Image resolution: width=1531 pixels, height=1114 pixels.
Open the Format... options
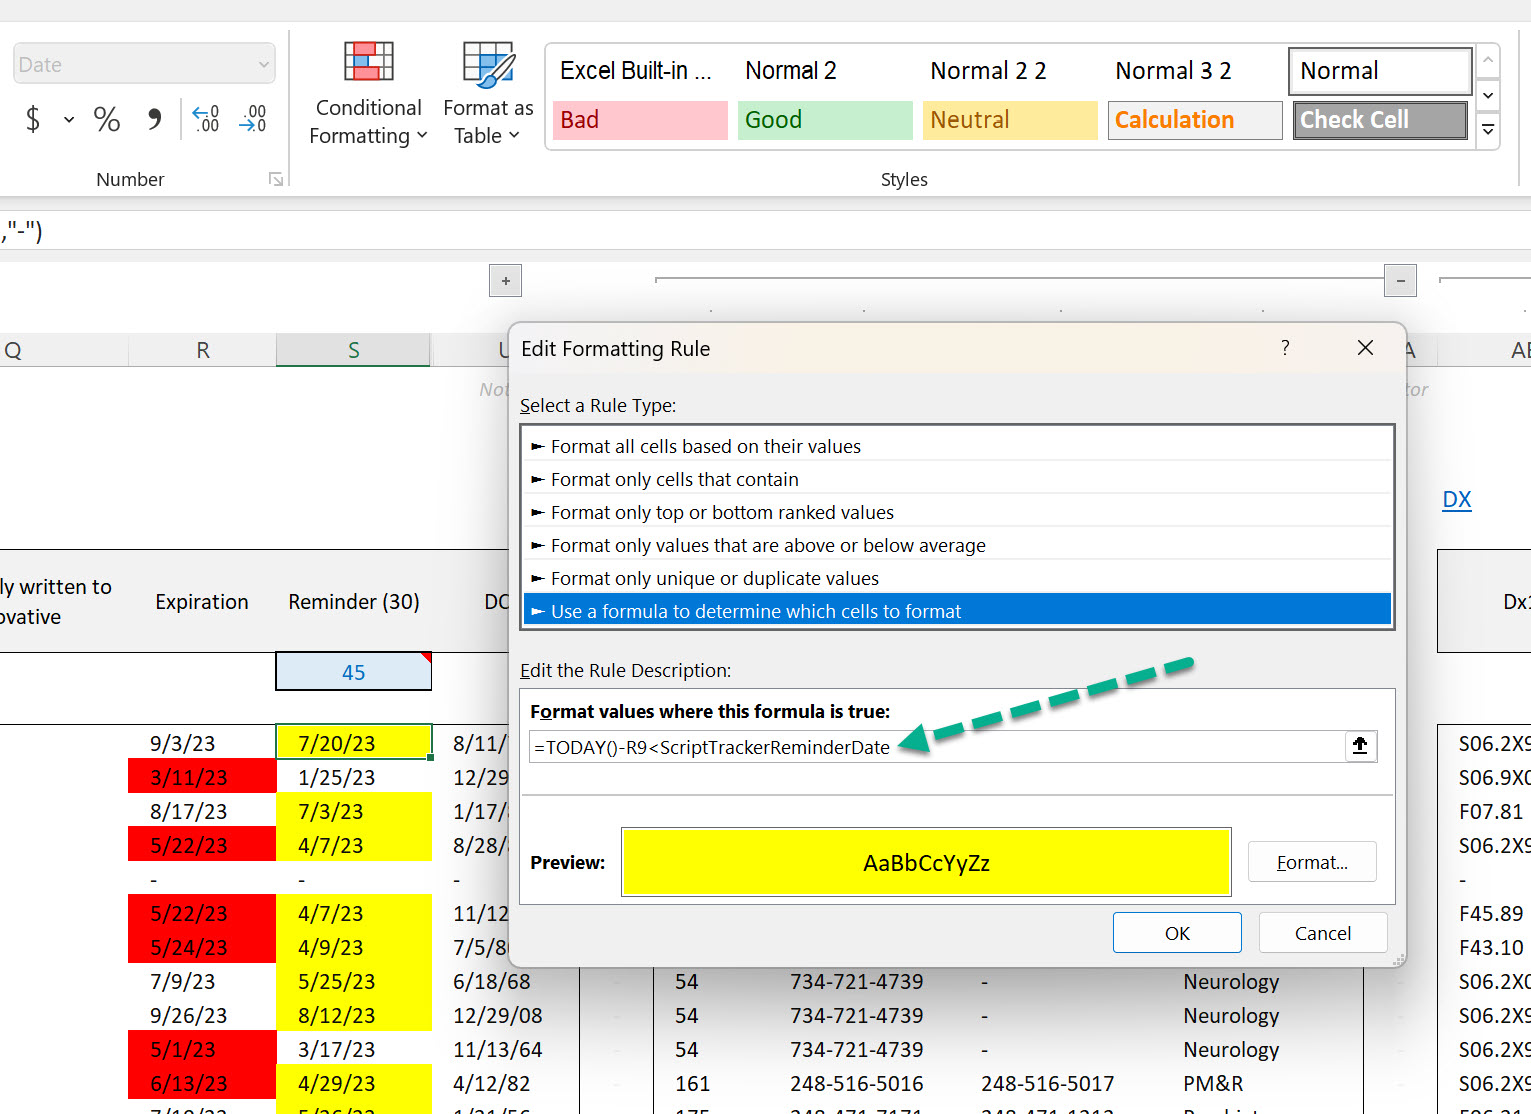(x=1312, y=861)
